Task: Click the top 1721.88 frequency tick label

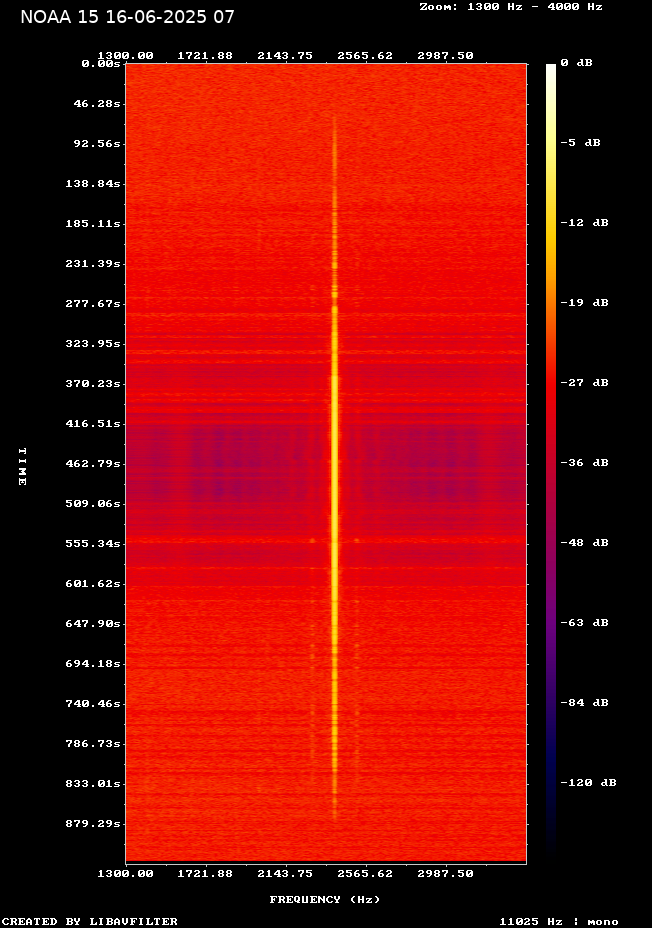Action: click(x=205, y=55)
